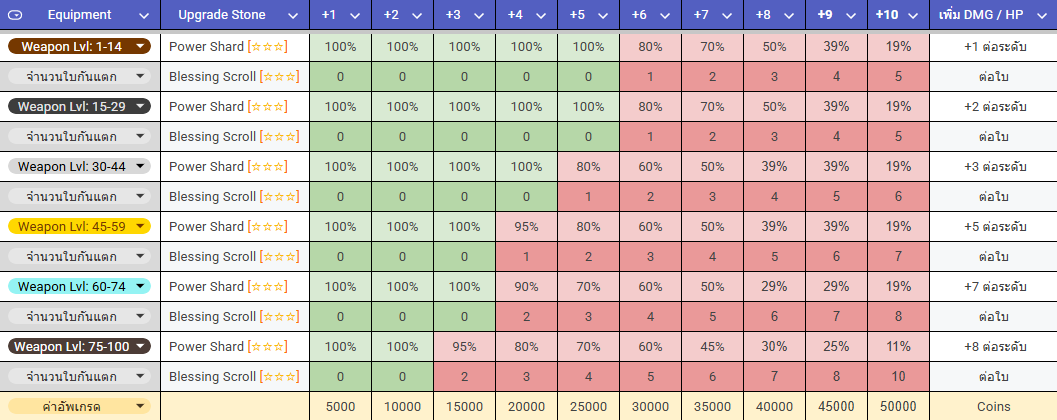Open the Weapon Lvl: 75-100 chip dropdown

(x=141, y=347)
